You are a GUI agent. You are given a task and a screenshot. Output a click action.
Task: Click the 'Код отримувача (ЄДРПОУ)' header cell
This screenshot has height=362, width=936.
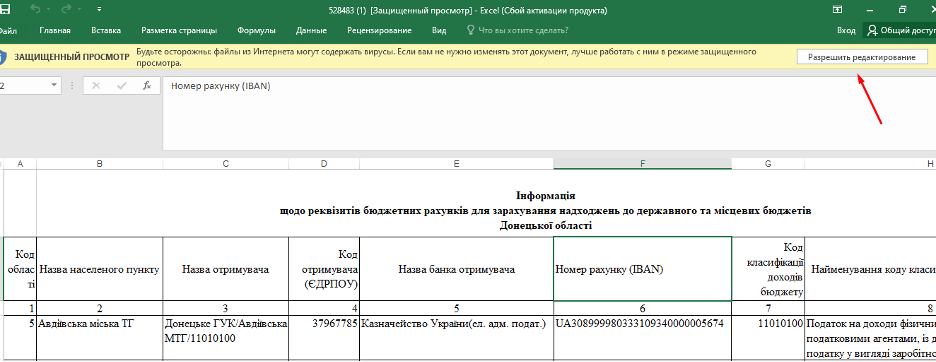pos(324,269)
